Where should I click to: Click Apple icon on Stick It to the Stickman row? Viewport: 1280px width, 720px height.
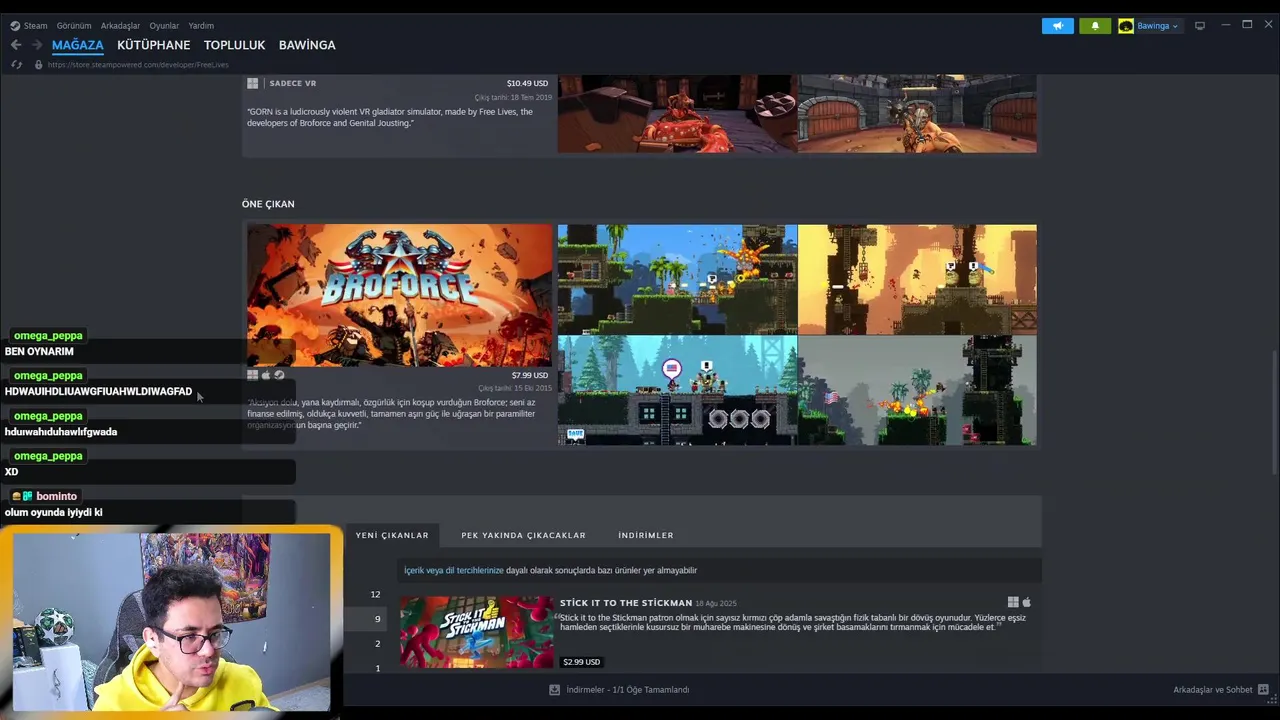(1026, 602)
